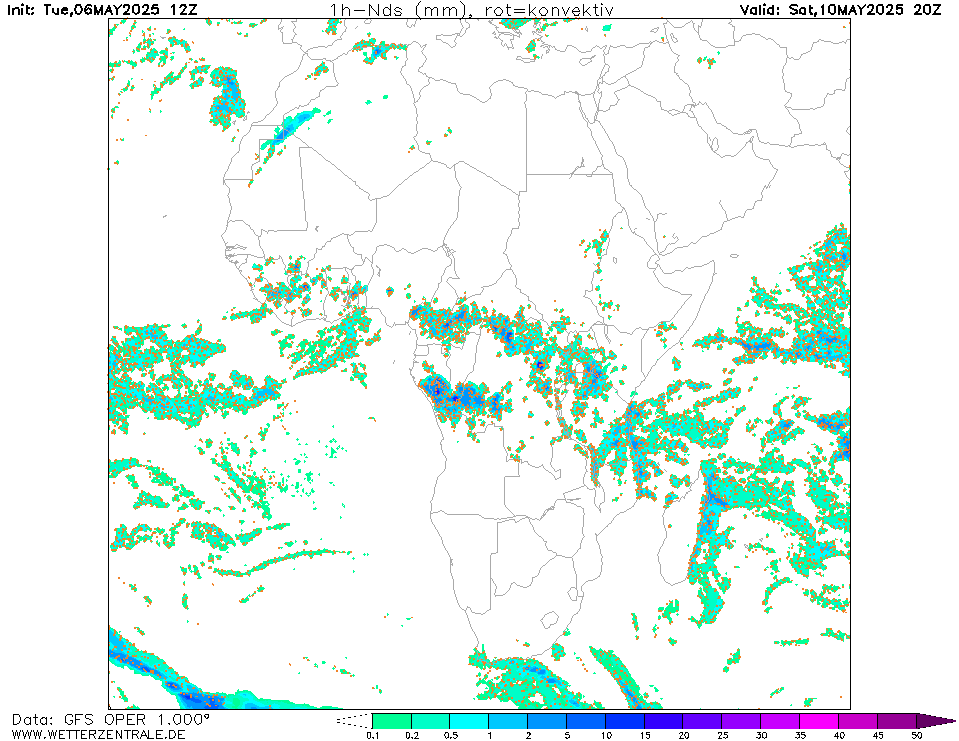Select legend color swatch between 10 and 15
This screenshot has height=741, width=959.
click(625, 721)
